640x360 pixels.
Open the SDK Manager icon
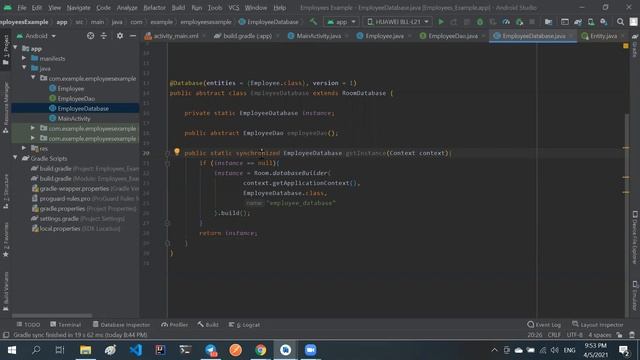[x=604, y=22]
